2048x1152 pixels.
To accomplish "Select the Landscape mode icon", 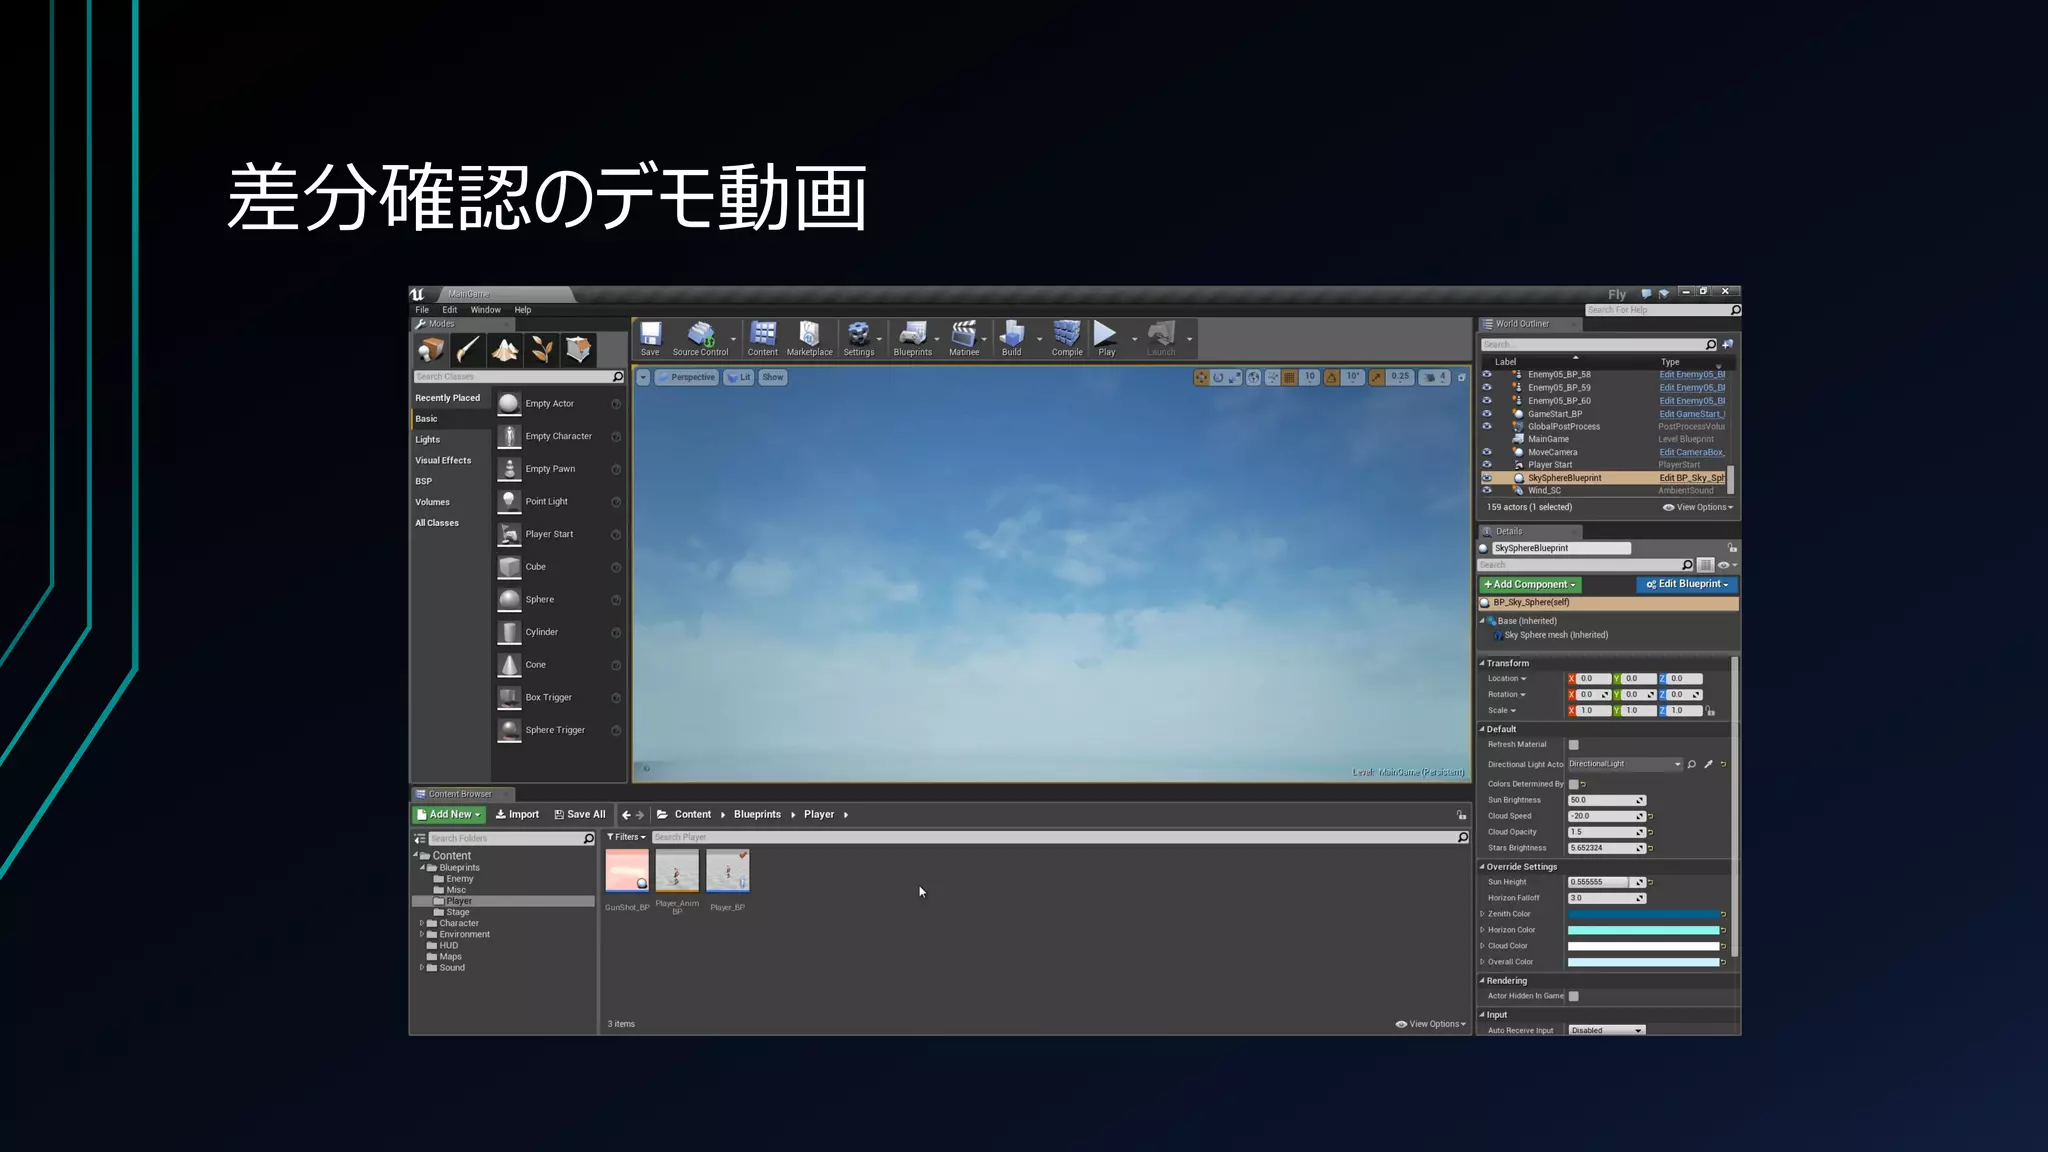I will (x=505, y=349).
